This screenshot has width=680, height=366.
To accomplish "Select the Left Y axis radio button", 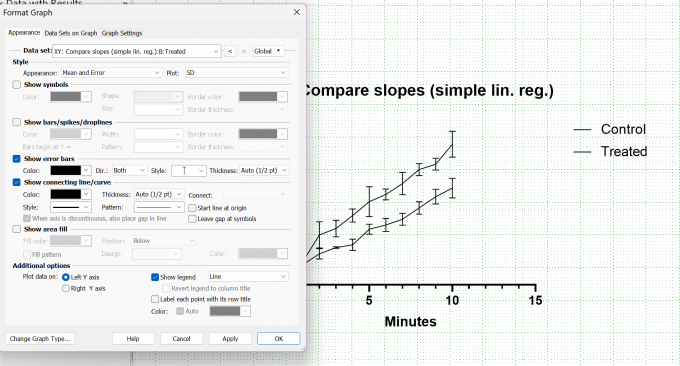I will click(x=66, y=277).
